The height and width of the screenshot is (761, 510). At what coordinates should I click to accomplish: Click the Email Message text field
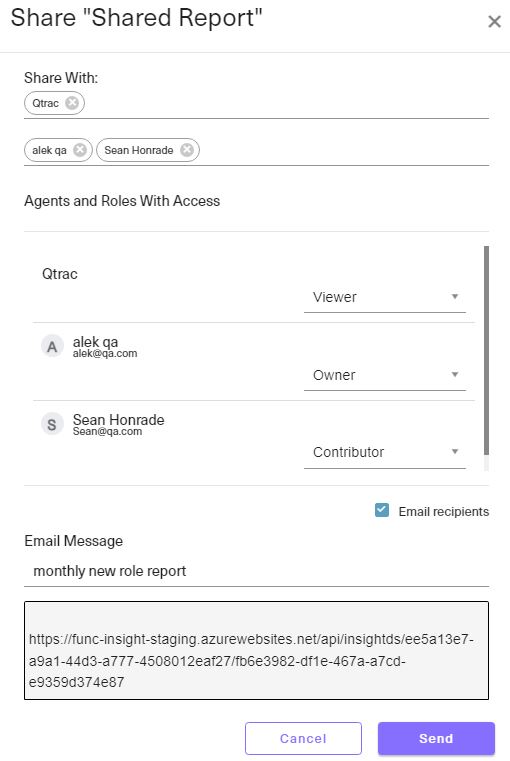click(x=256, y=571)
